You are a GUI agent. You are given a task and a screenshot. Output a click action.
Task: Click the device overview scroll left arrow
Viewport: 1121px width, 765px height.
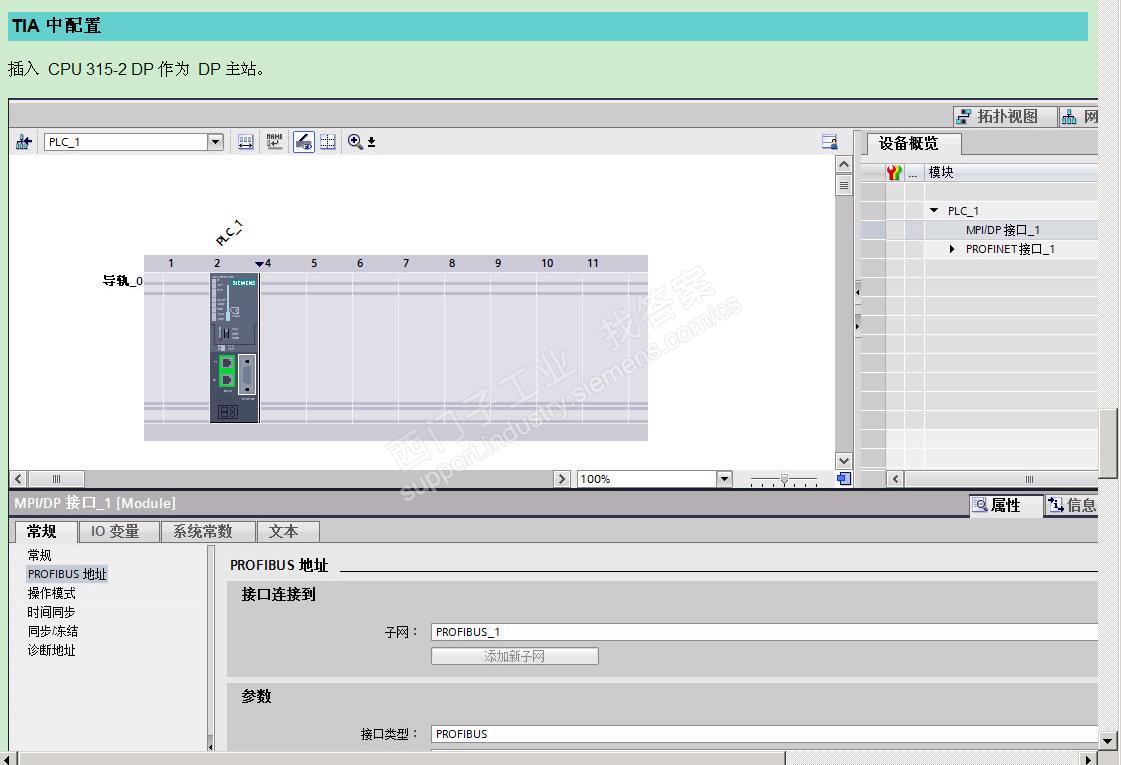(x=895, y=479)
